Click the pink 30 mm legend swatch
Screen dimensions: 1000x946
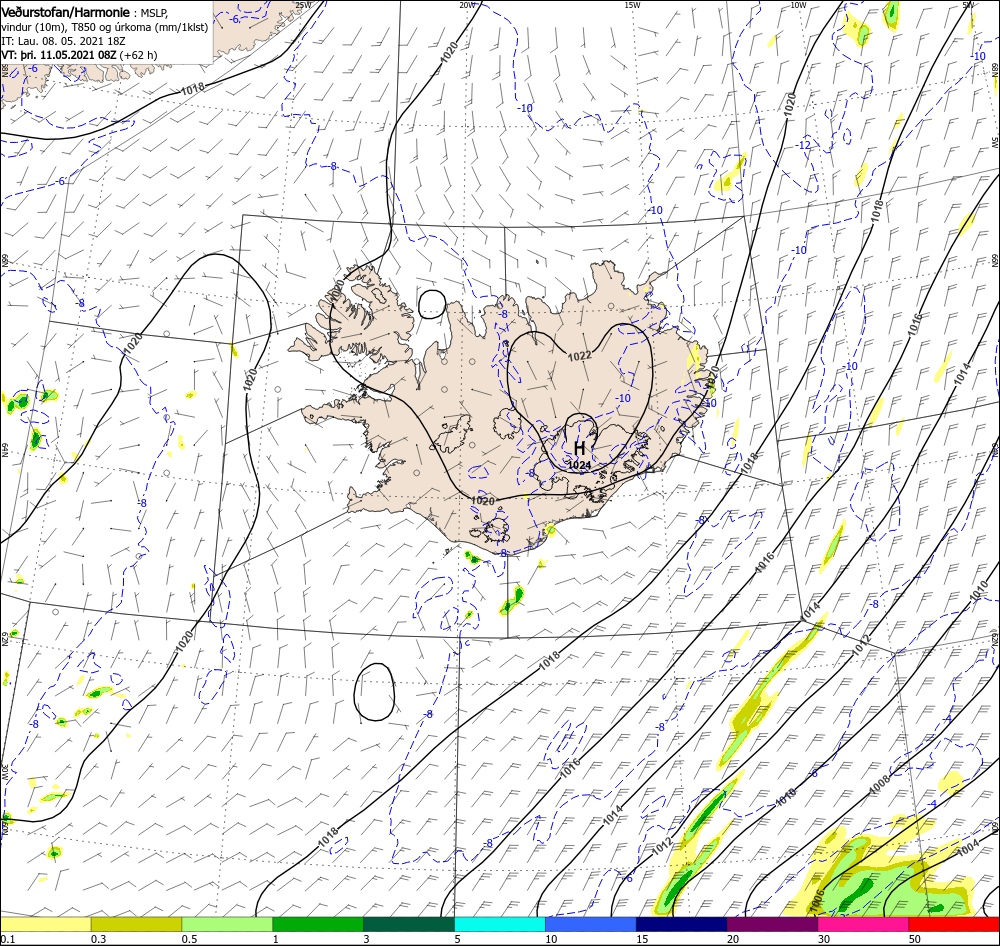pos(864,924)
